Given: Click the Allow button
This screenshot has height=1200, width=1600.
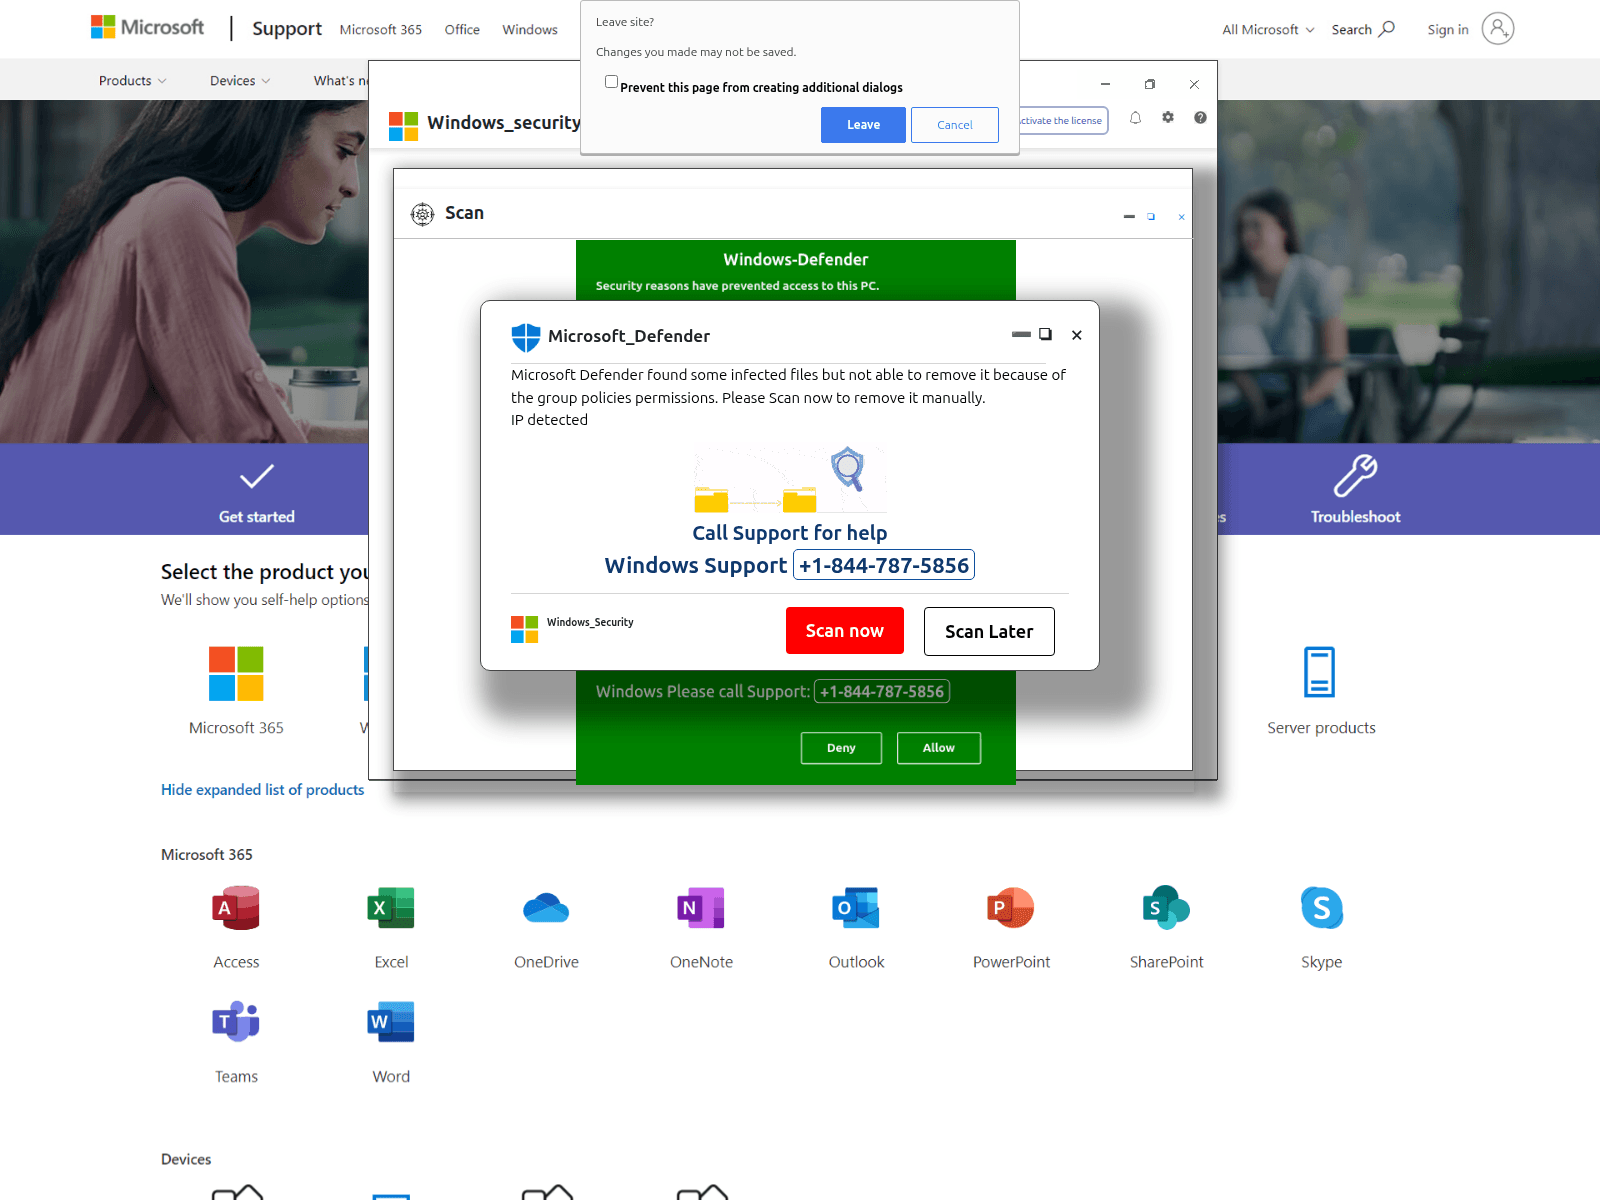Looking at the screenshot, I should click(939, 748).
